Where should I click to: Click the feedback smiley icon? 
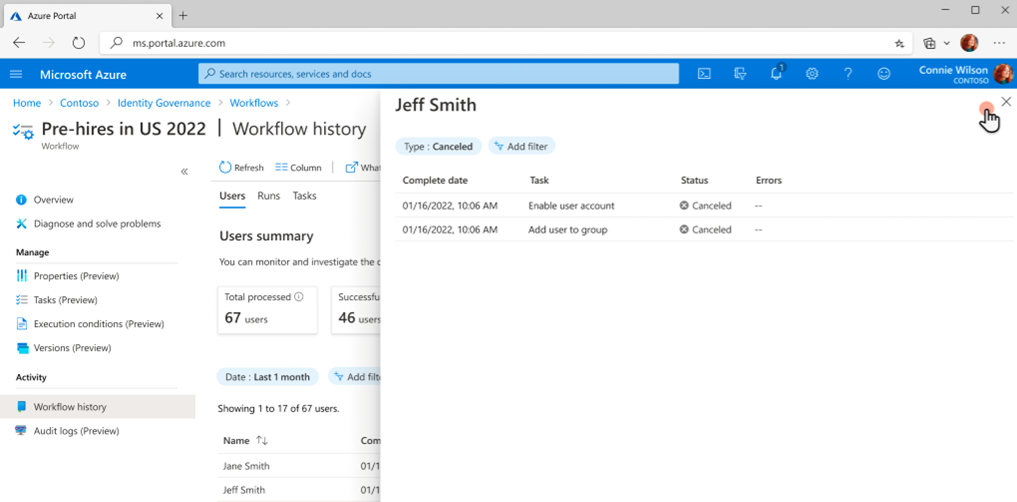(884, 74)
